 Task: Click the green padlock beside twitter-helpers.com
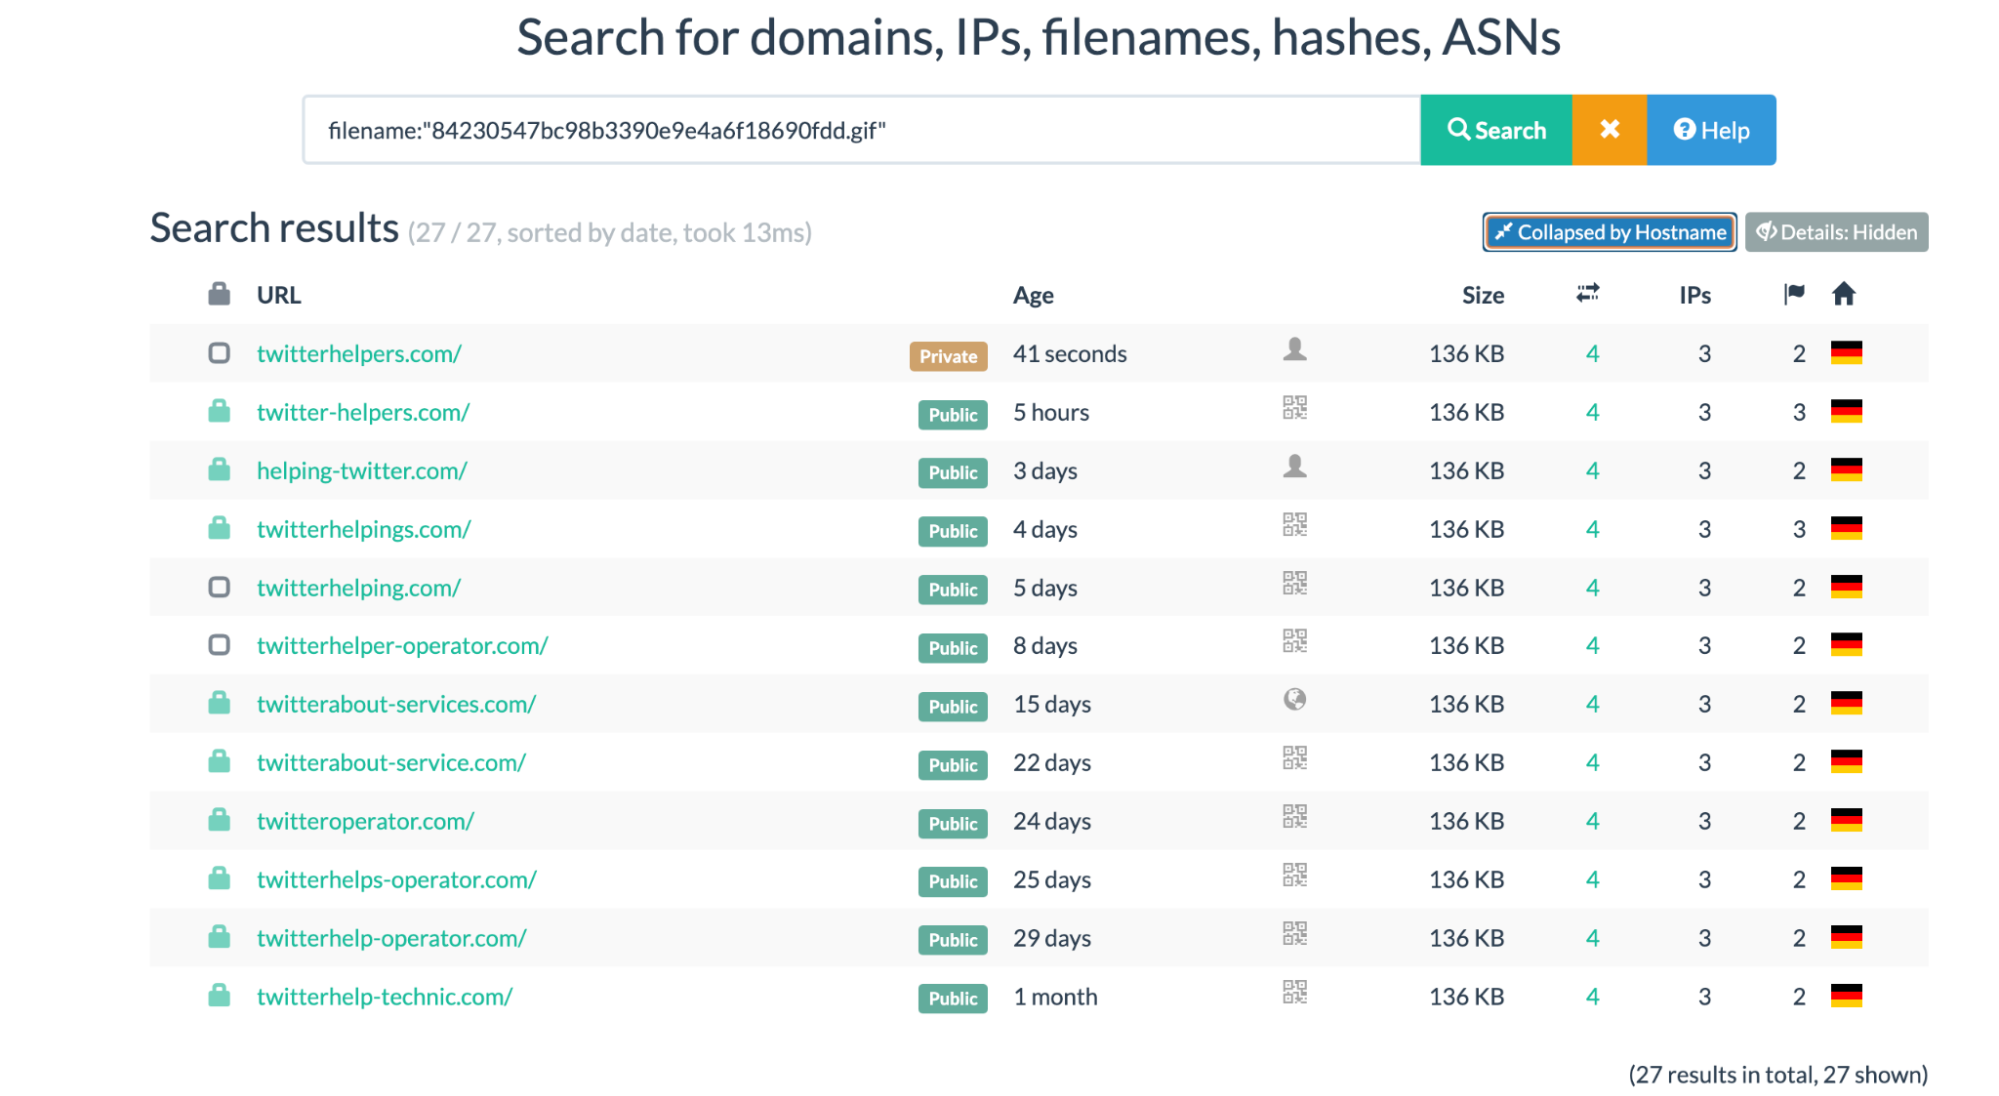coord(218,408)
